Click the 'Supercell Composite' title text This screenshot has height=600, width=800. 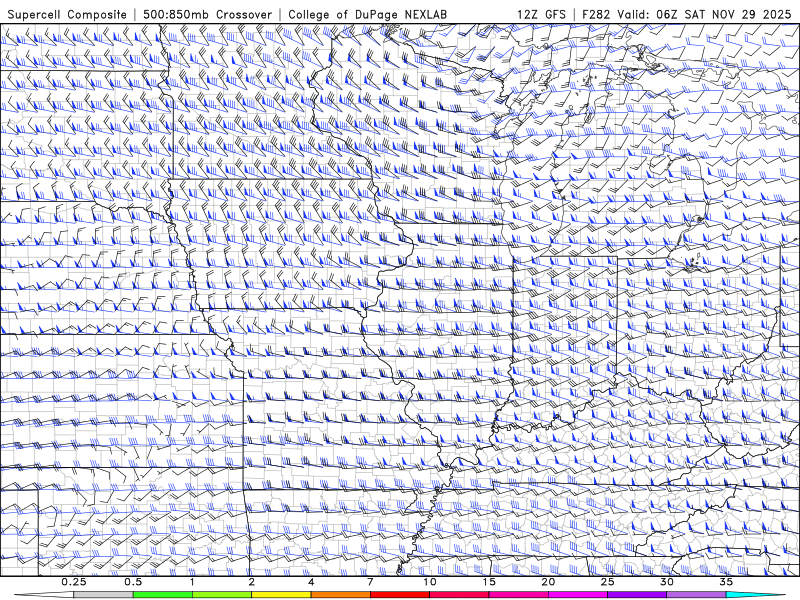67,15
